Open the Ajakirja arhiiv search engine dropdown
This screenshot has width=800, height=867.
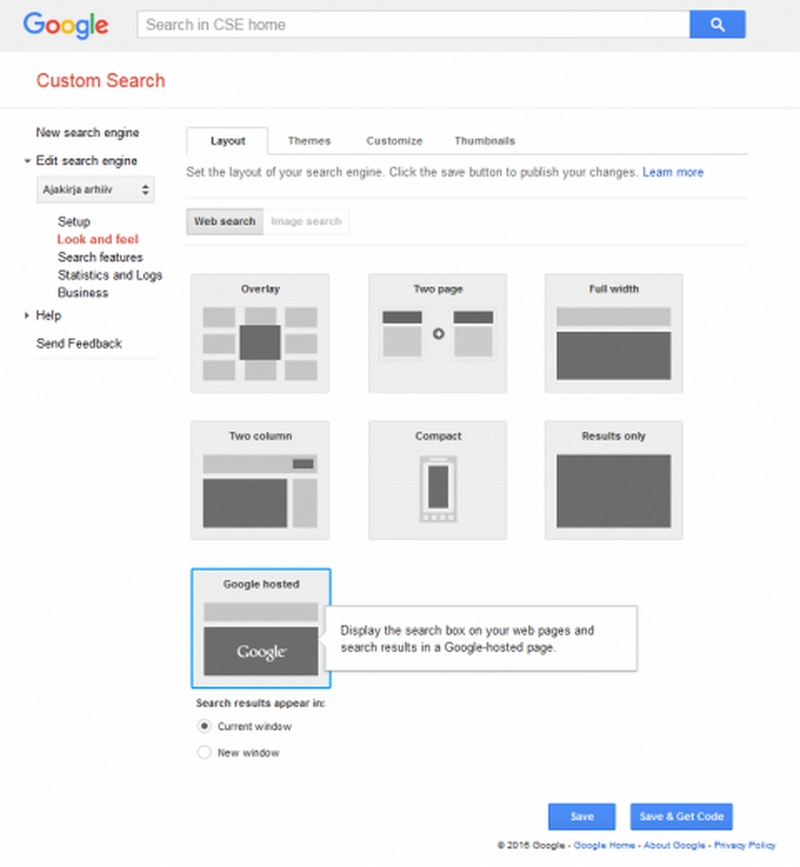pos(96,190)
